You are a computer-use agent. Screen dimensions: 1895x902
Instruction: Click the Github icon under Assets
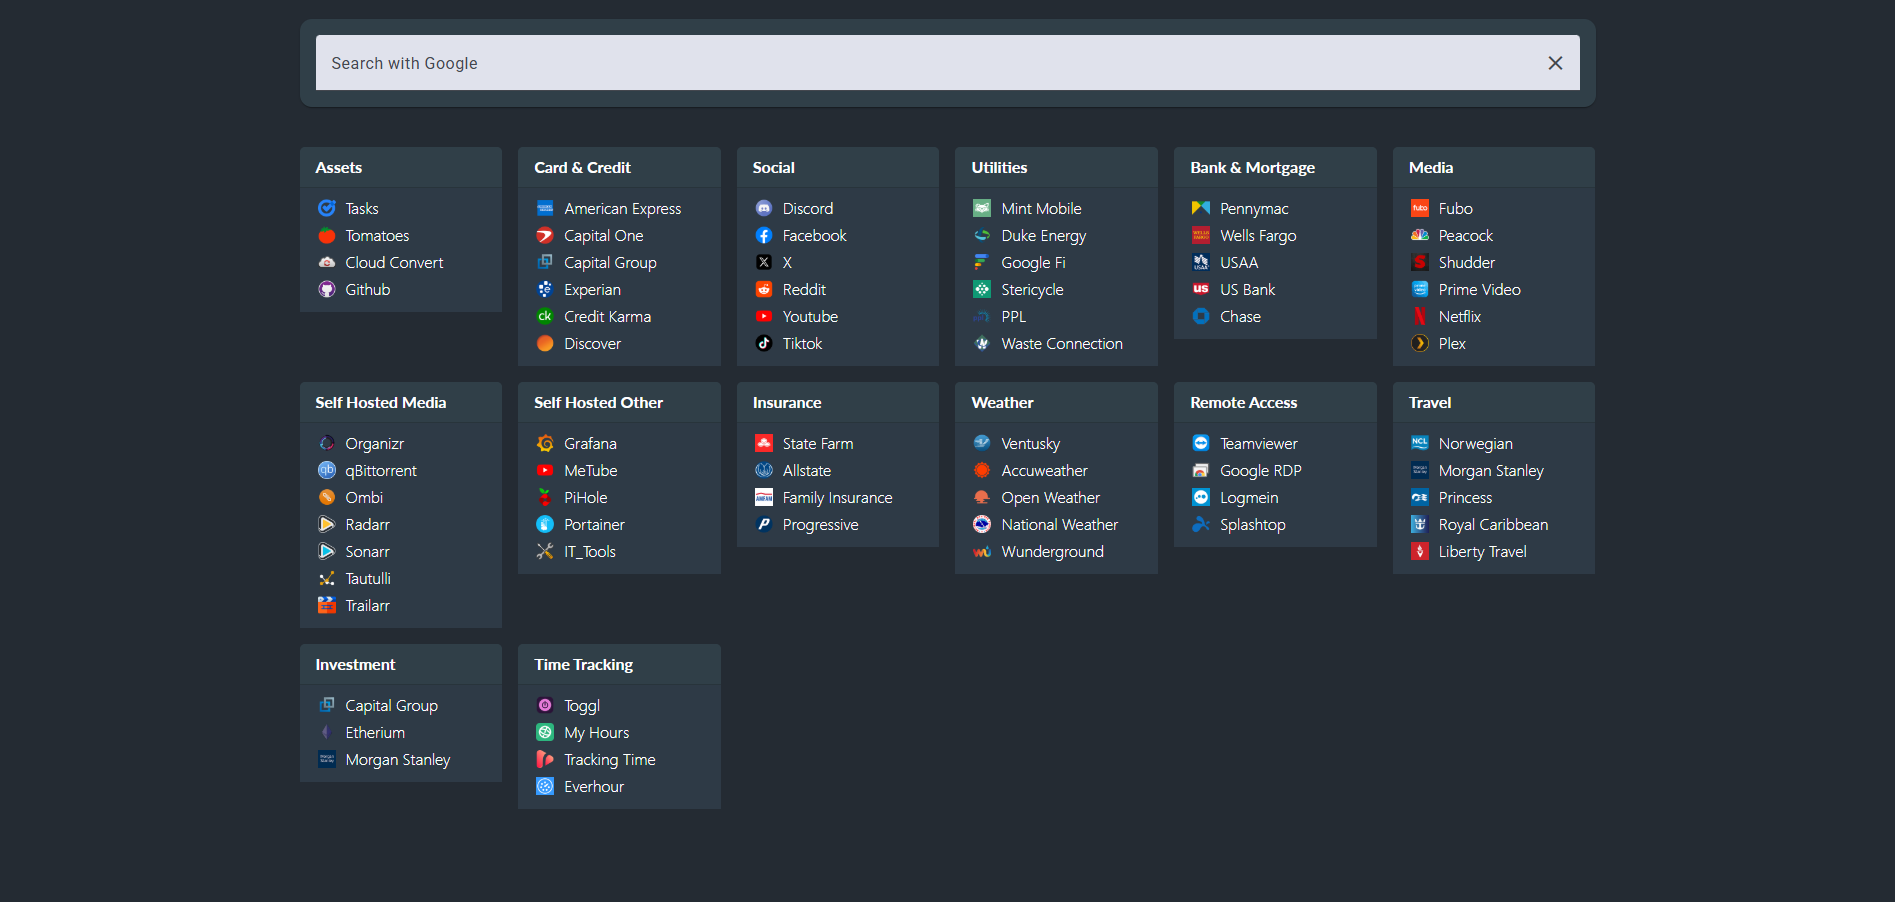coord(327,289)
